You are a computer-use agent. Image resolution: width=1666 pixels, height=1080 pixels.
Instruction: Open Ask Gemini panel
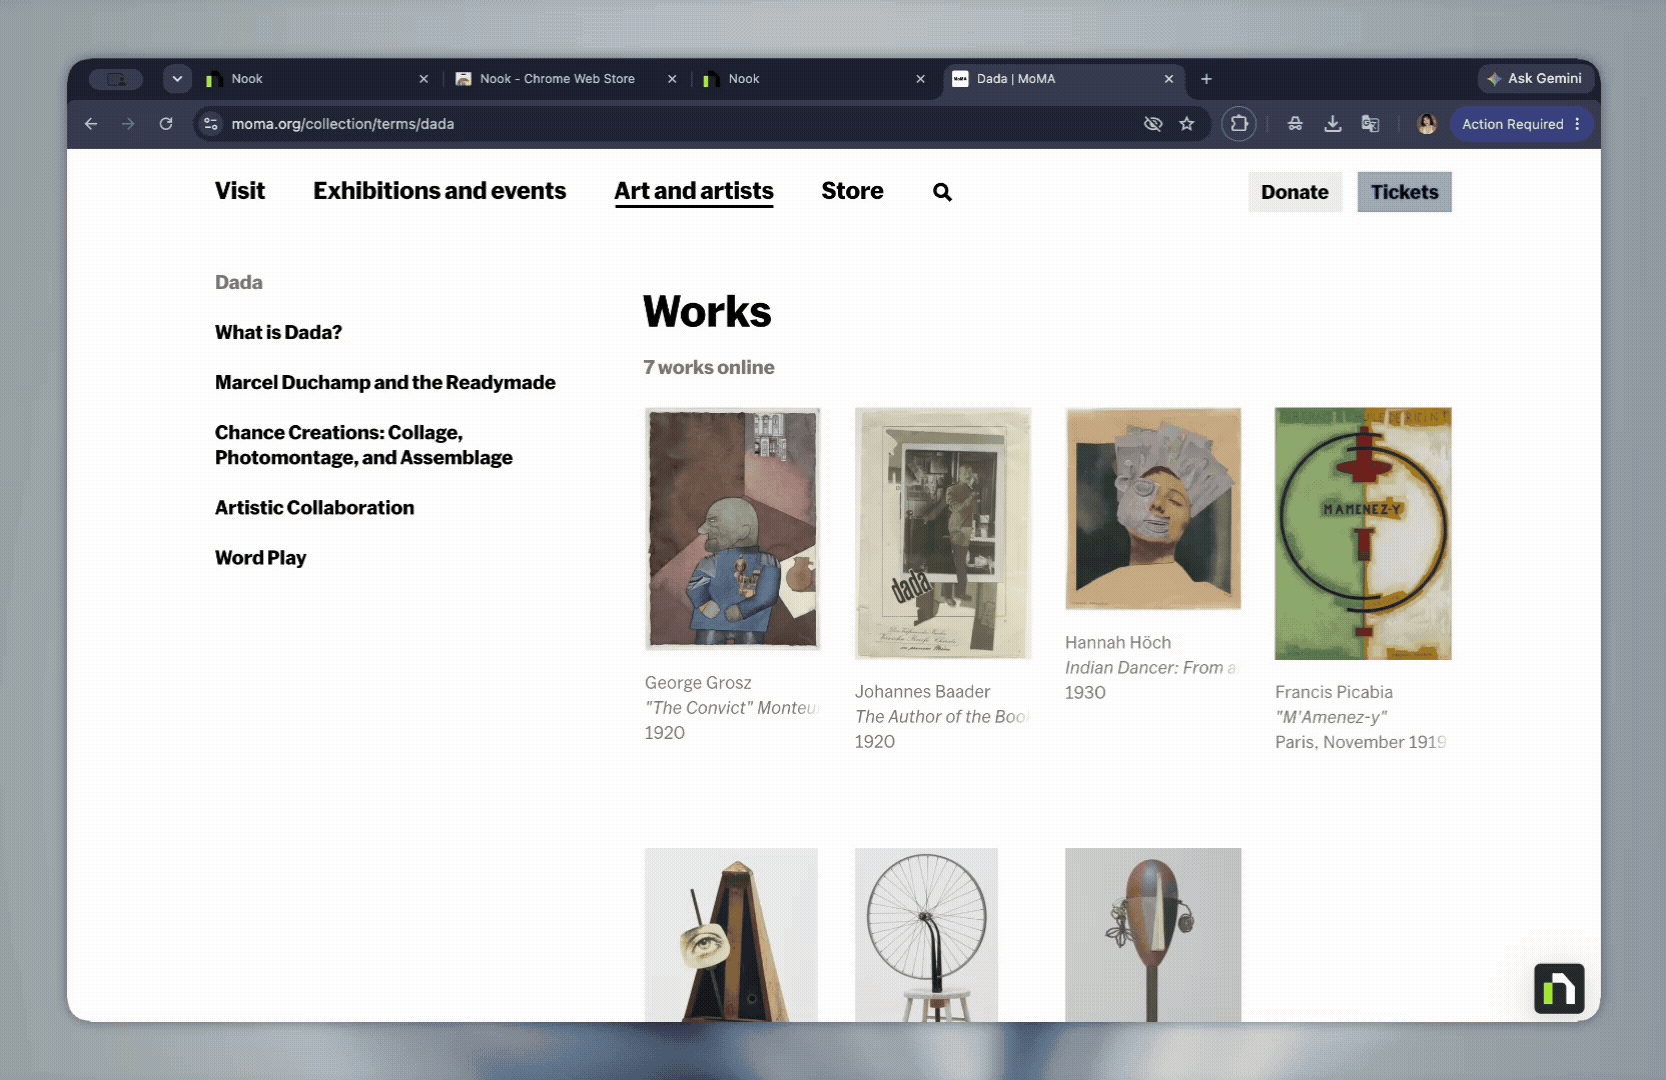pyautogui.click(x=1534, y=79)
